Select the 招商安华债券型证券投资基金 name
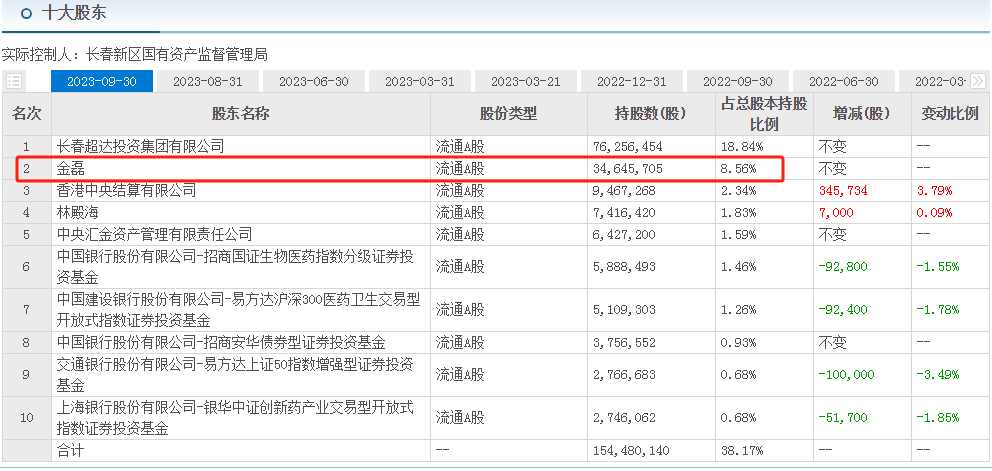The height and width of the screenshot is (471, 992). [x=221, y=343]
